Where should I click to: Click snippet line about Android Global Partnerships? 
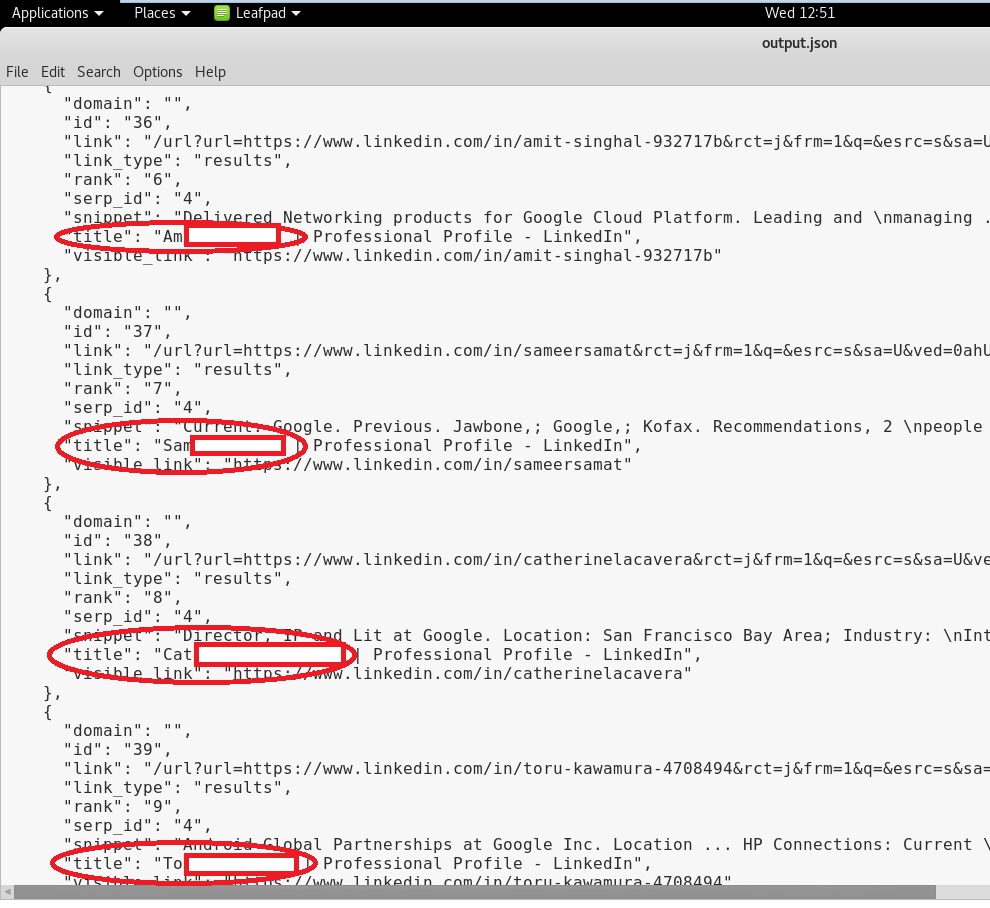527,844
